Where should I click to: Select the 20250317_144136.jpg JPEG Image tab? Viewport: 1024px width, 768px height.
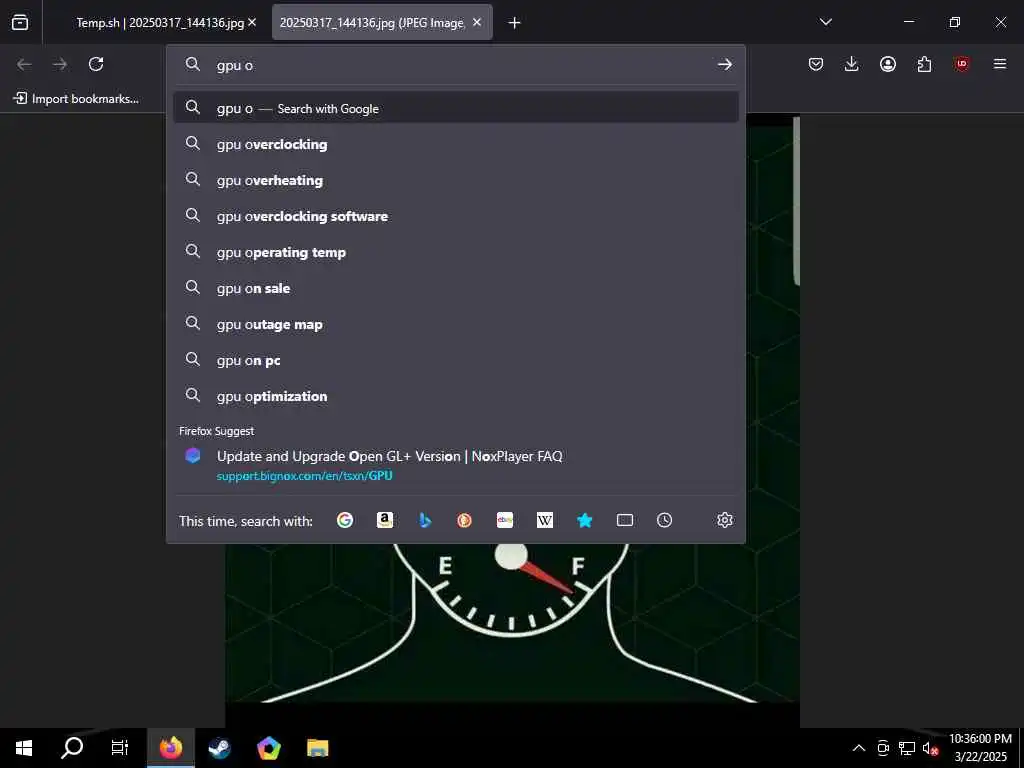pyautogui.click(x=372, y=22)
